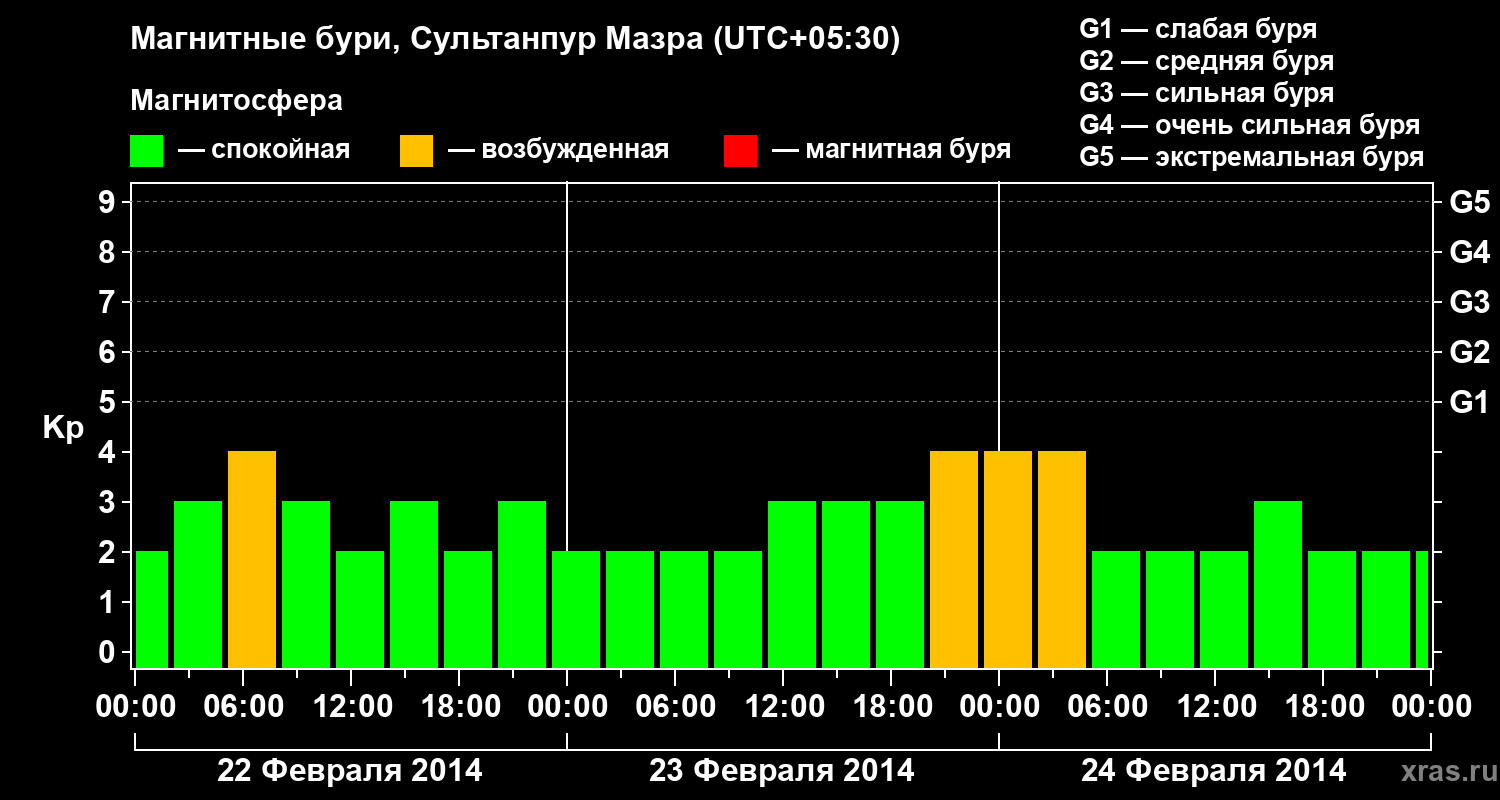This screenshot has height=800, width=1500.
Task: Click the y-axis value 2
Action: coord(108,552)
